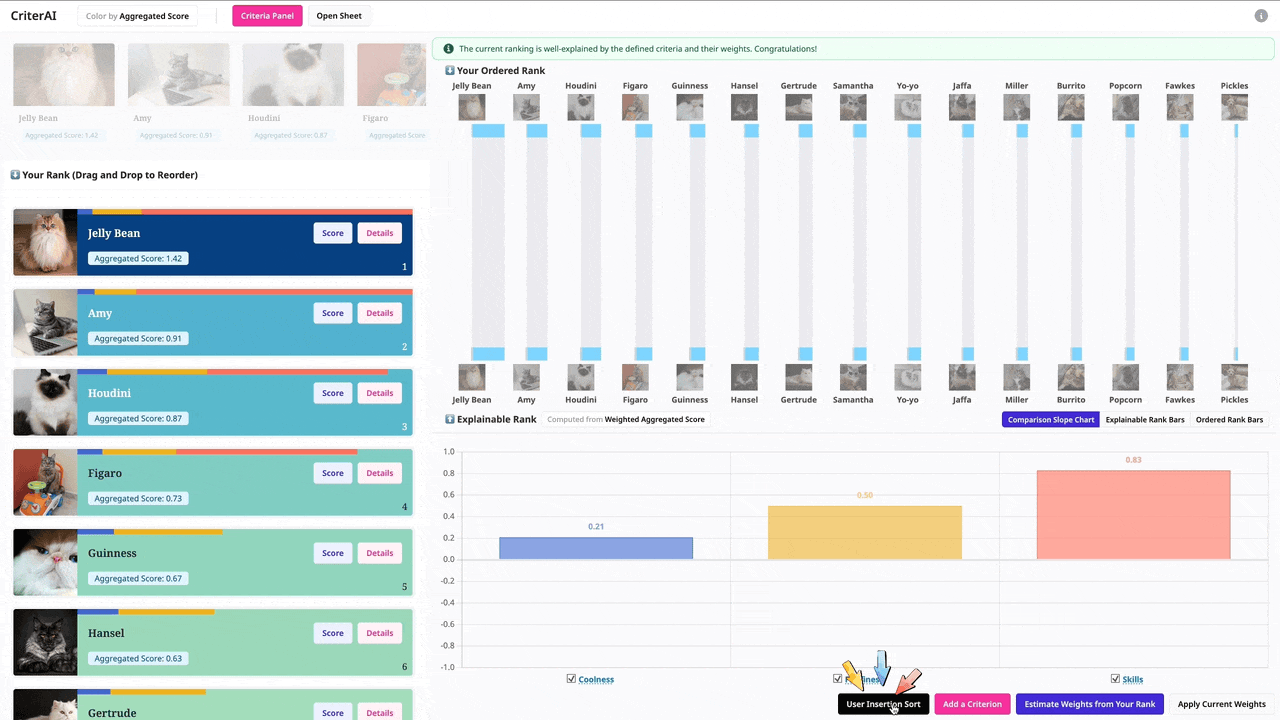The width and height of the screenshot is (1280, 720).
Task: Uncheck the Coolness criterion checkbox
Action: click(571, 679)
